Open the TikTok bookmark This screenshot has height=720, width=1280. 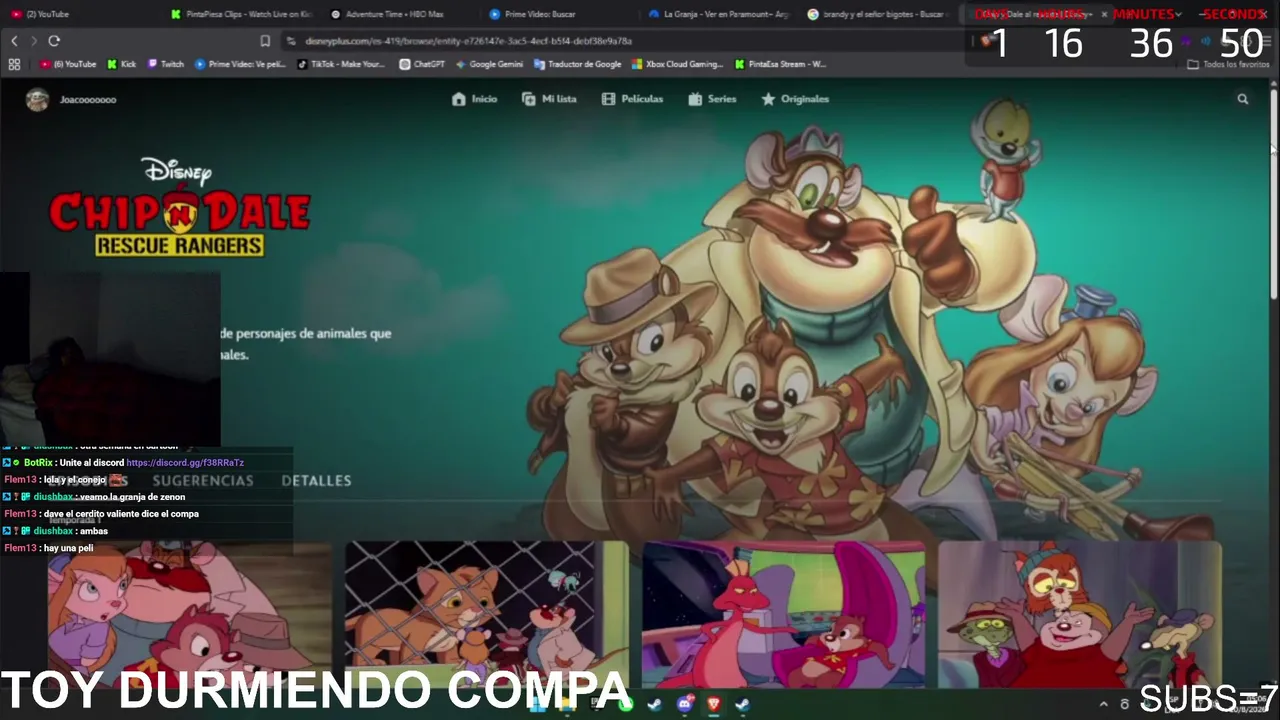click(x=341, y=64)
